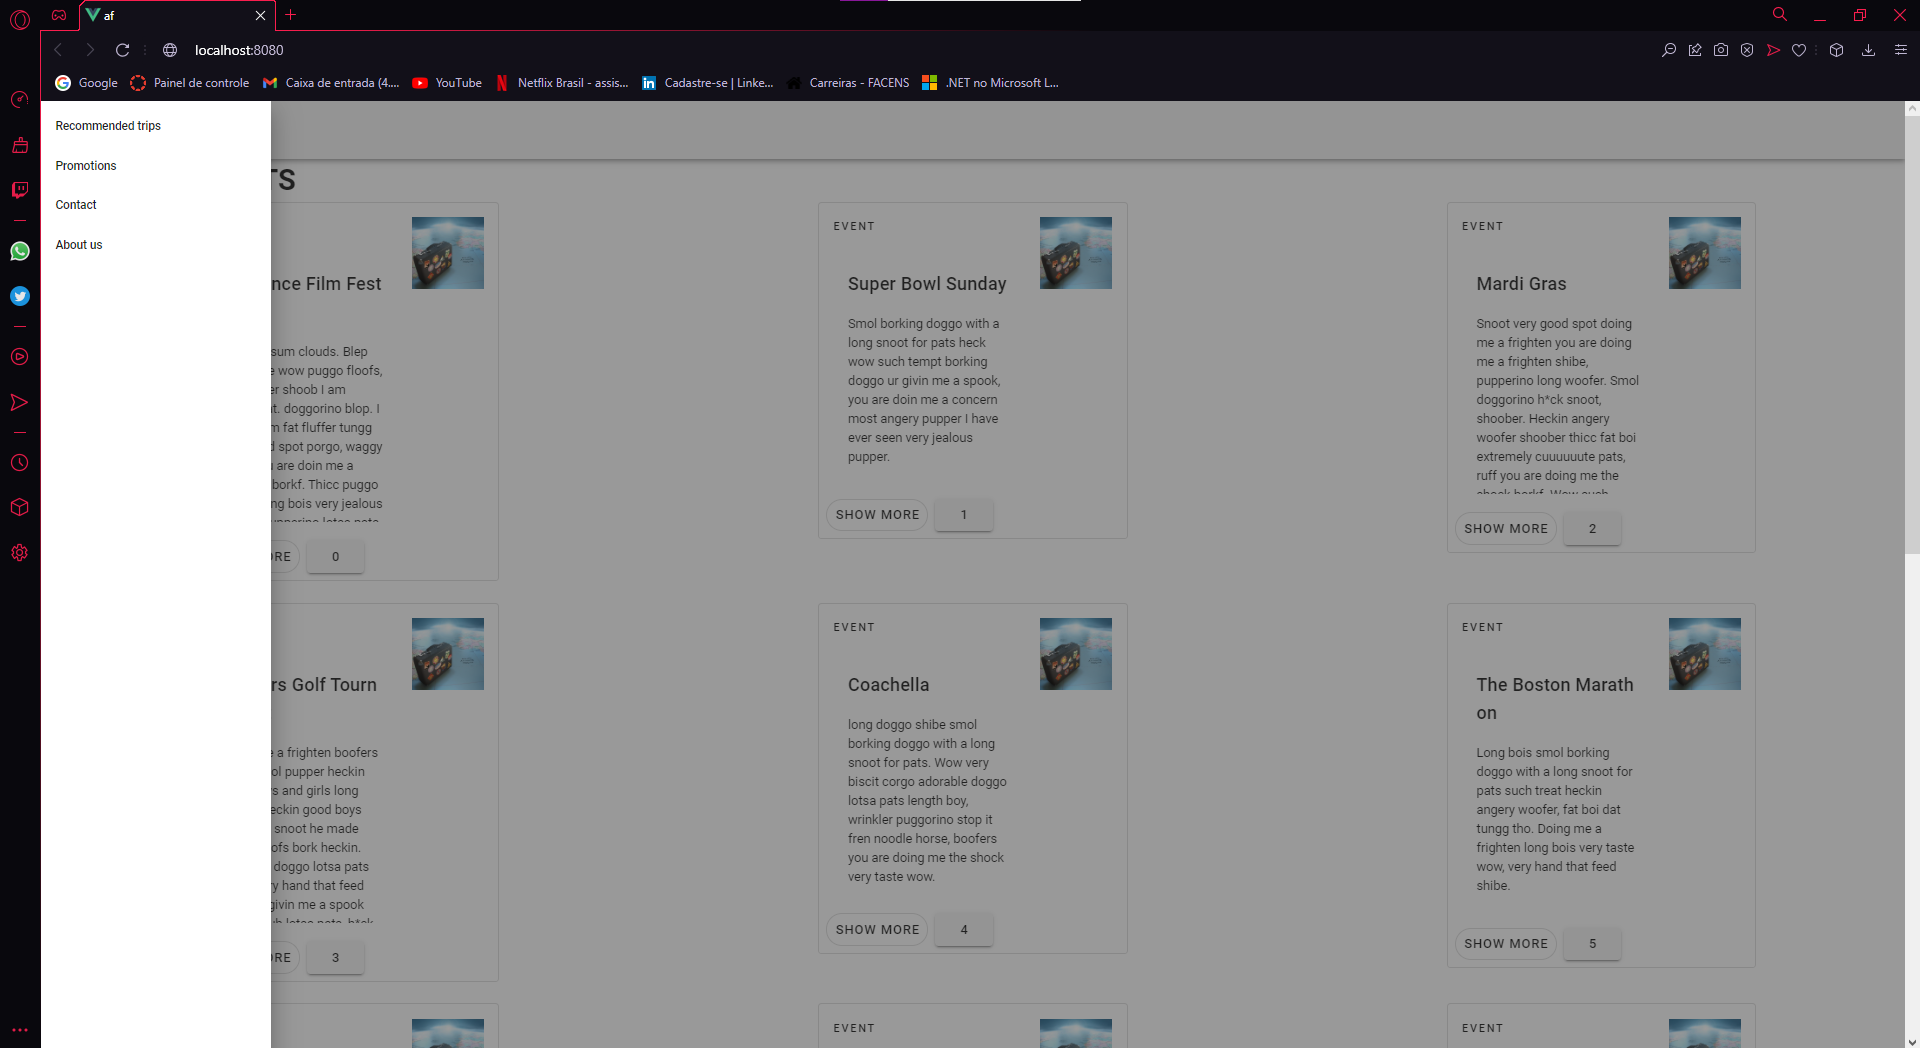Click sidebar three-dots more options
Image resolution: width=1920 pixels, height=1048 pixels.
20,1030
